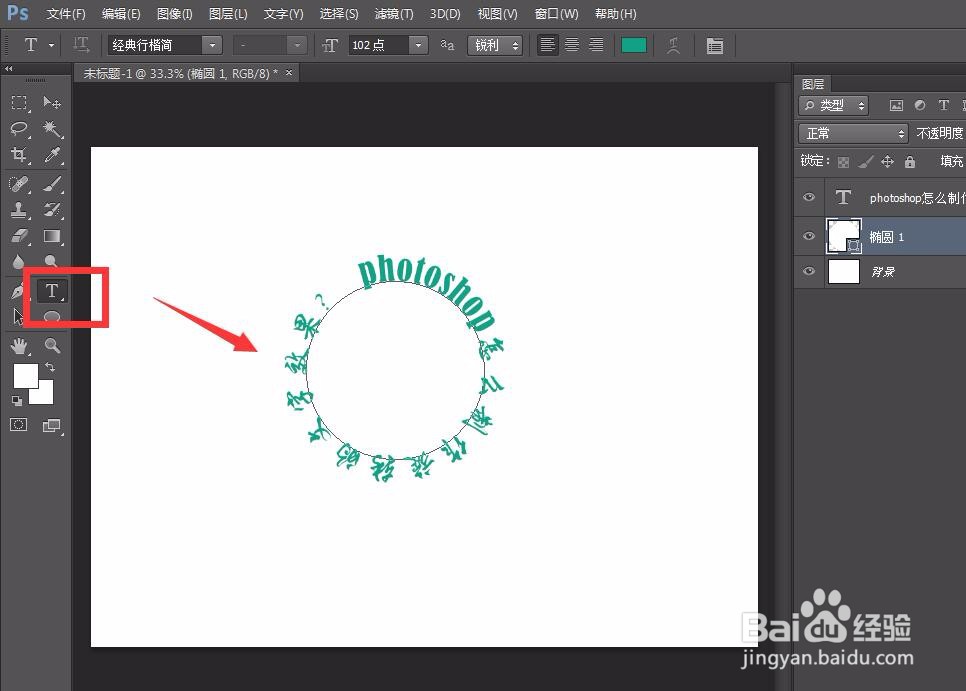
Task: Lock transparent pixels
Action: (843, 162)
